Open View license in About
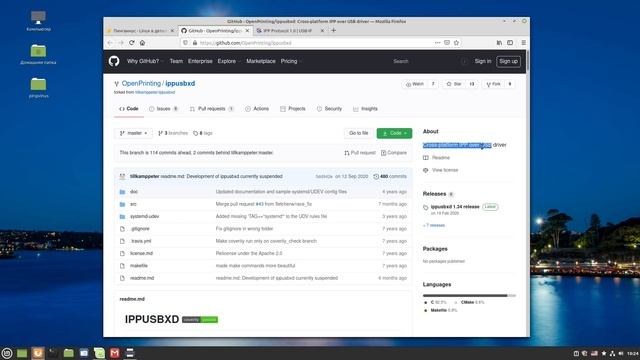 (x=440, y=170)
